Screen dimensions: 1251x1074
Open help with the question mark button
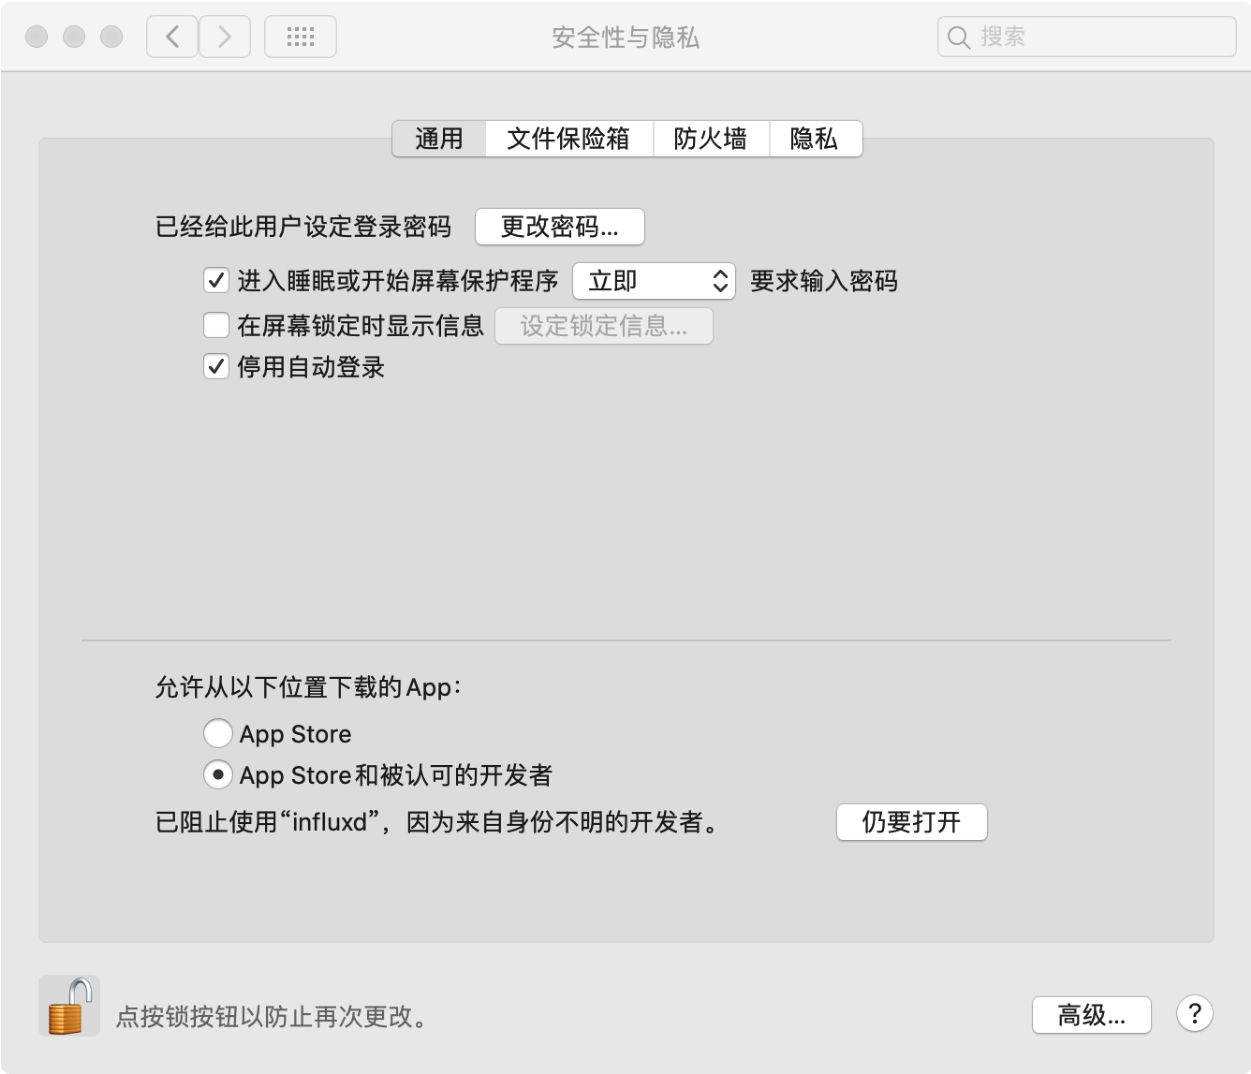(x=1194, y=1014)
